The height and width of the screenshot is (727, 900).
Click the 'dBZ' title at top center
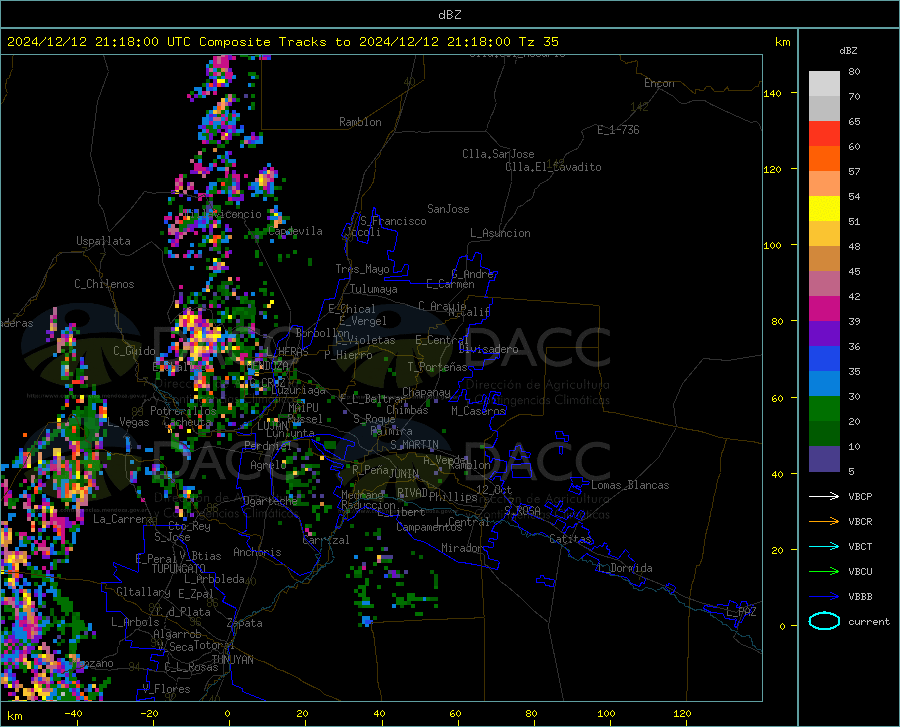click(449, 15)
